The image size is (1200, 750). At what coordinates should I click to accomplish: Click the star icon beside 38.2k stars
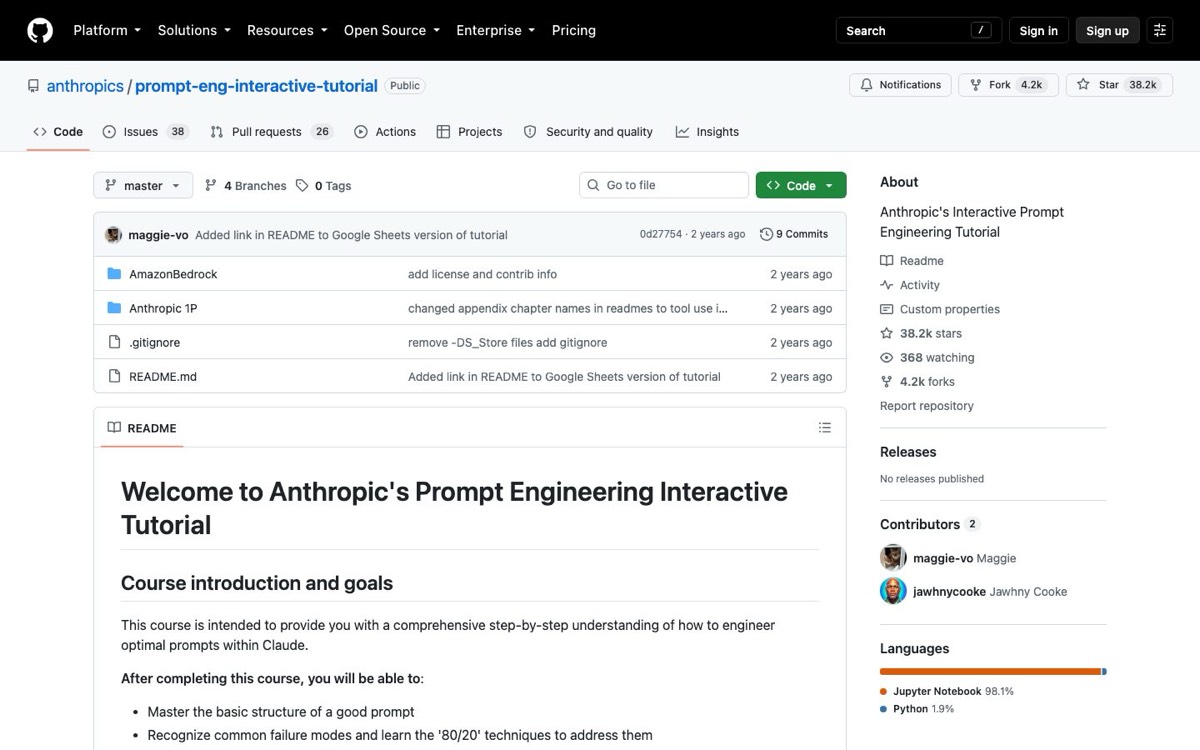[886, 333]
